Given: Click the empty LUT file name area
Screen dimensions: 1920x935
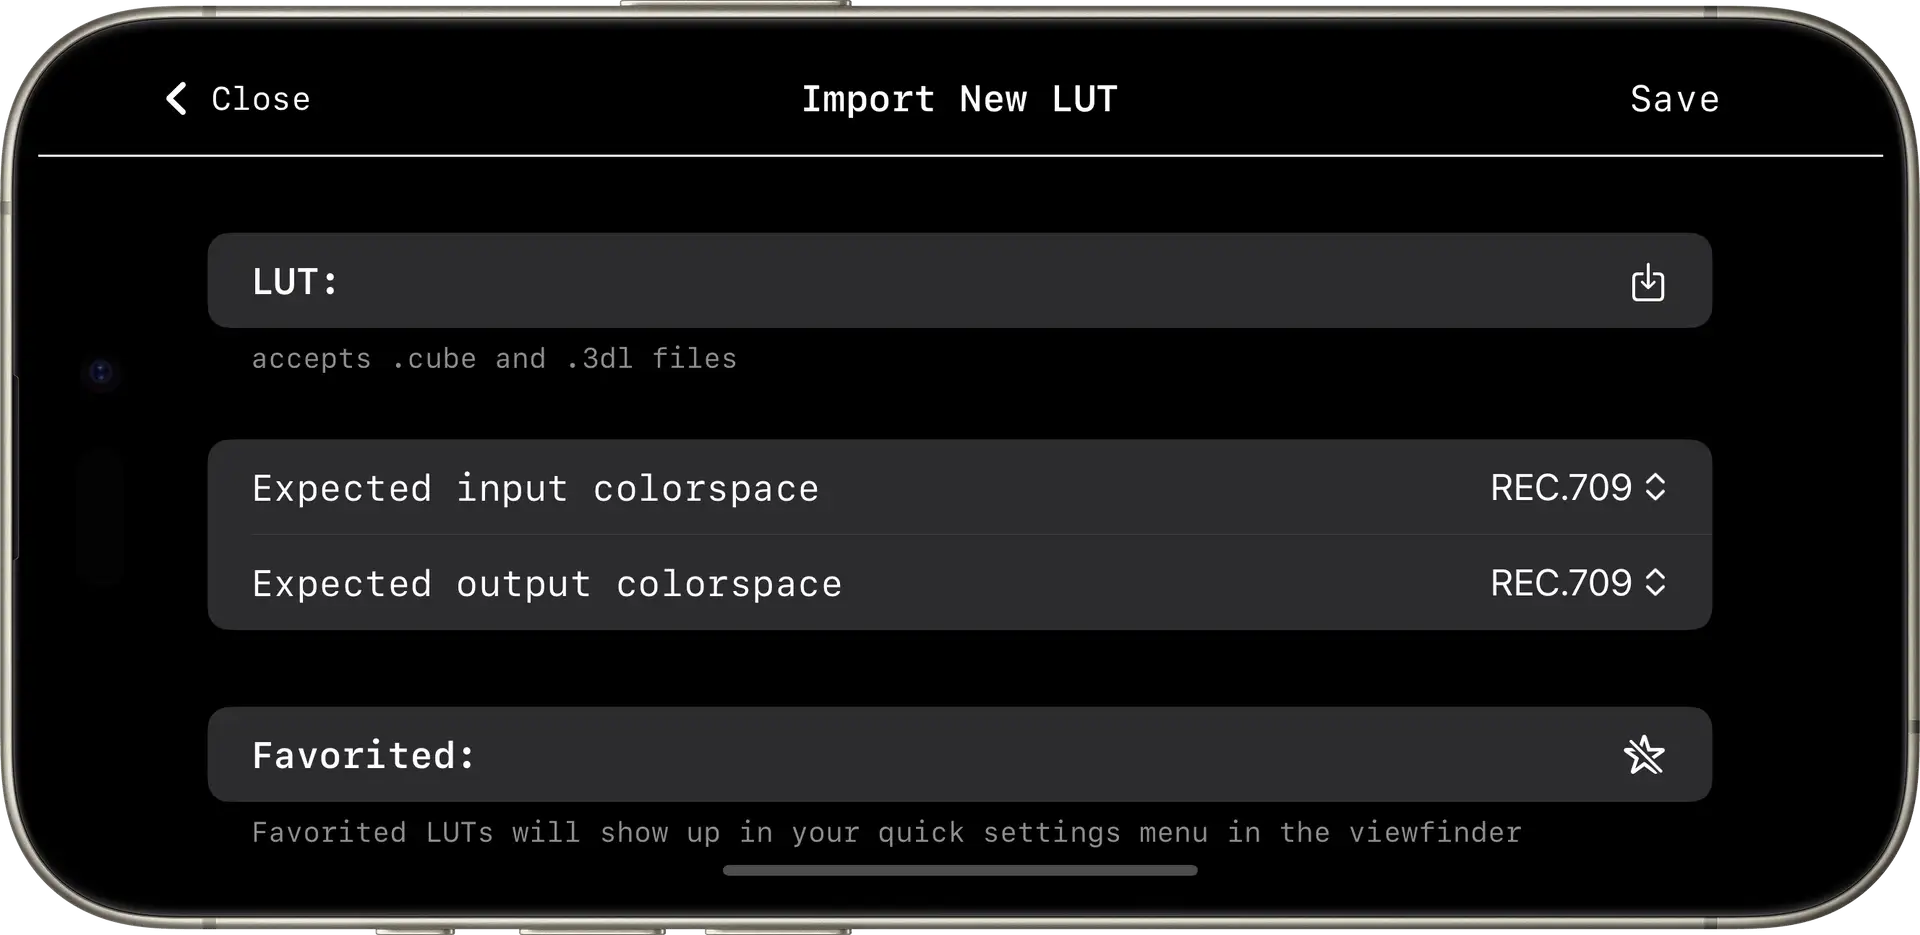Looking at the screenshot, I should point(960,281).
